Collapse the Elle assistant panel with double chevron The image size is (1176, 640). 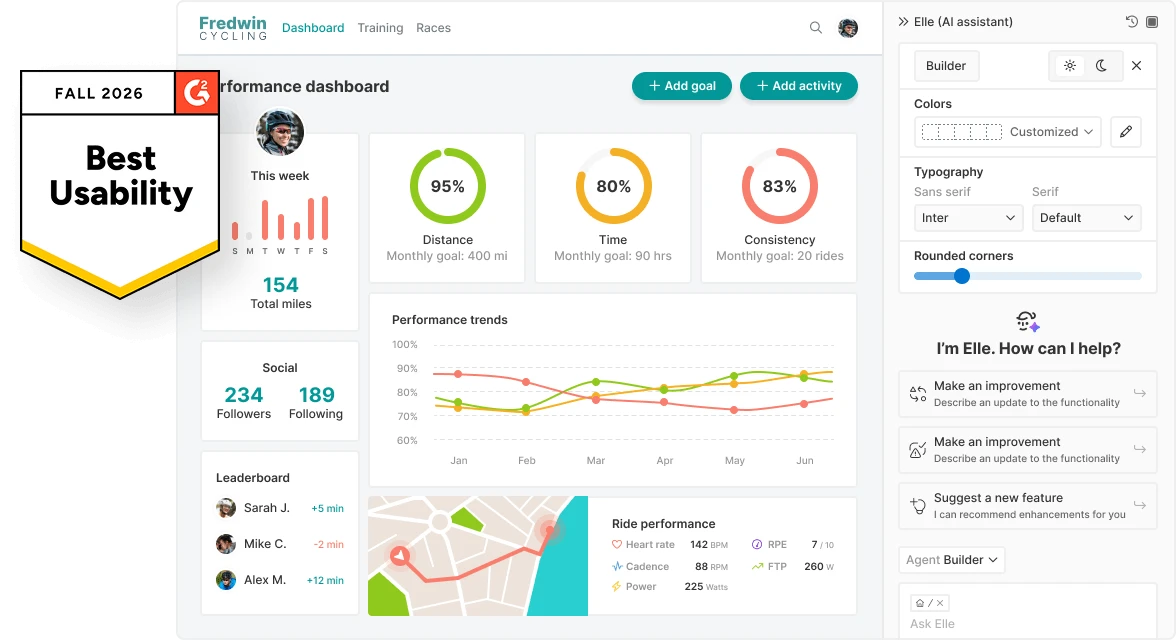(x=903, y=22)
